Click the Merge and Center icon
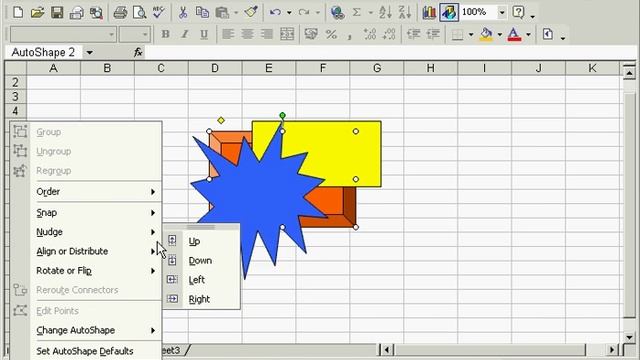 287,34
